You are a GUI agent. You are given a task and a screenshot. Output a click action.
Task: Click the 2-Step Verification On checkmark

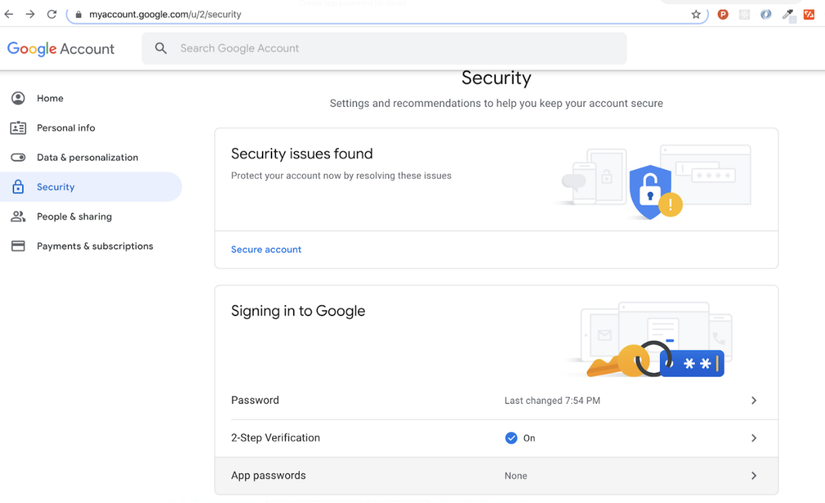pos(511,438)
